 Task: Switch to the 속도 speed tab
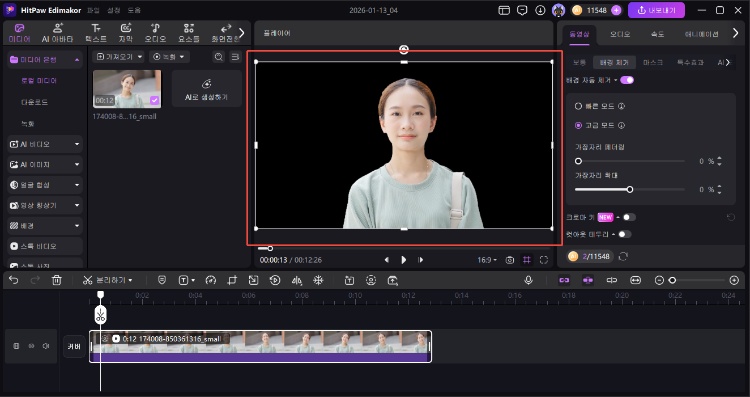(657, 34)
